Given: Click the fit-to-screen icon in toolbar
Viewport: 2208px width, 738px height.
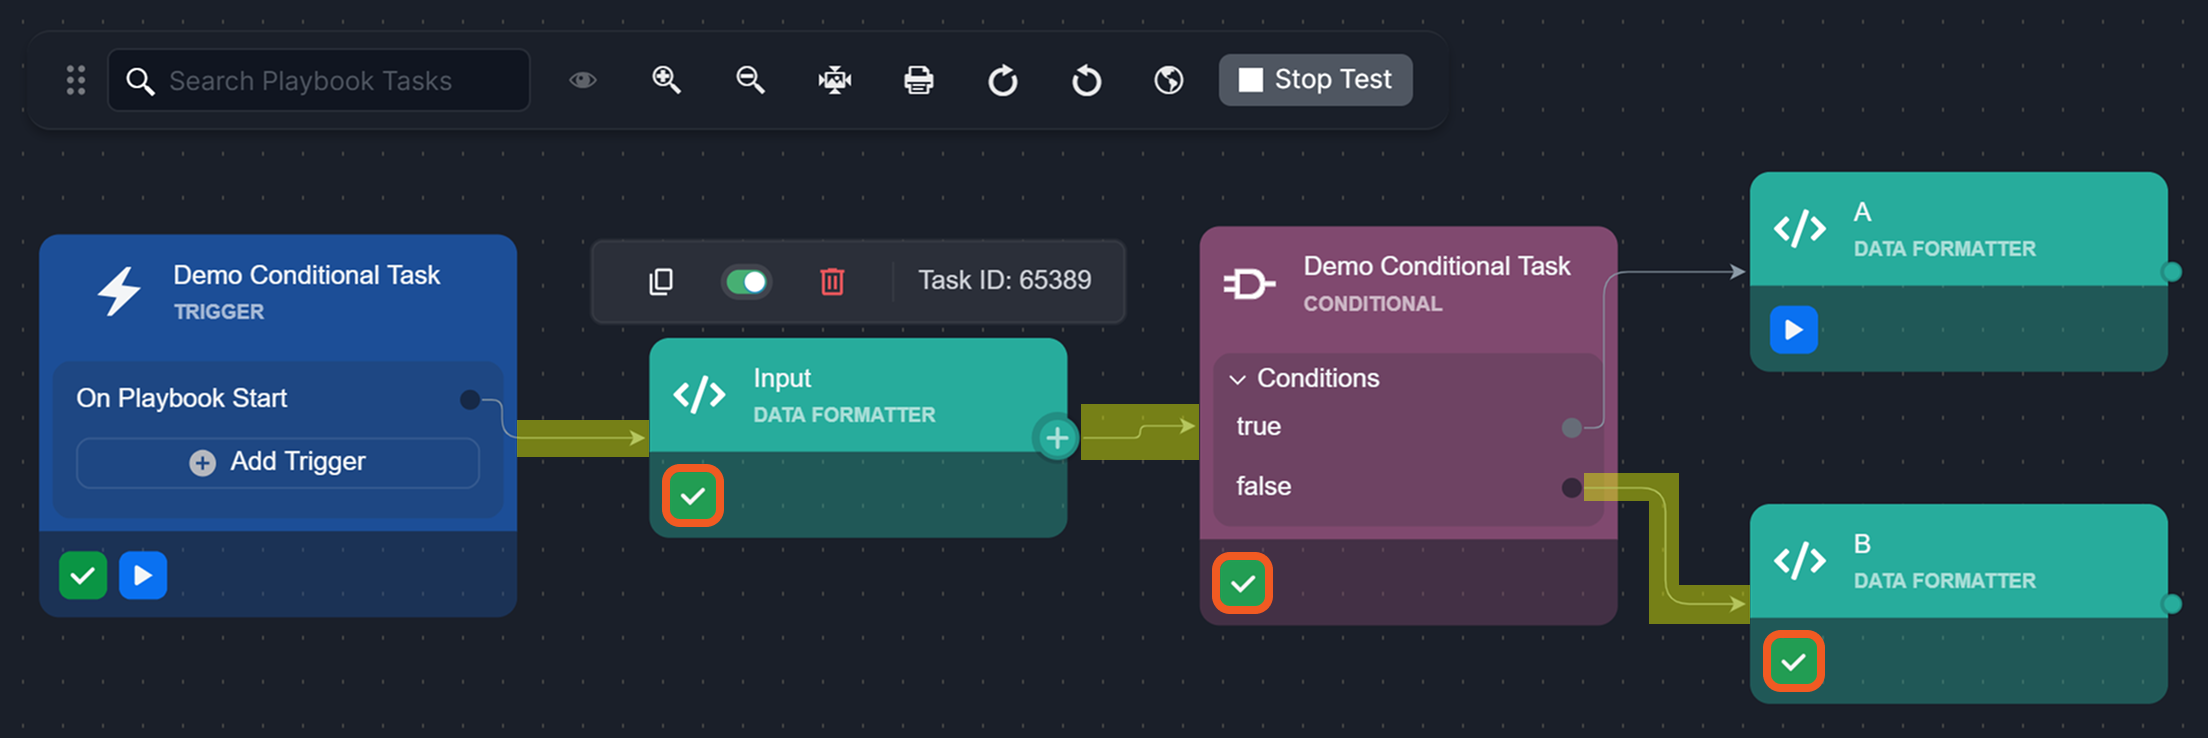Looking at the screenshot, I should [834, 80].
